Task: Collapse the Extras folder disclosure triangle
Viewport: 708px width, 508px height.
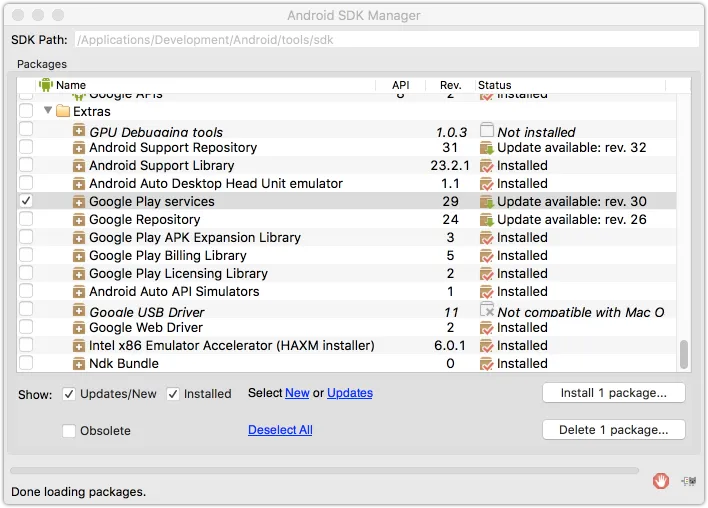Action: (x=48, y=110)
